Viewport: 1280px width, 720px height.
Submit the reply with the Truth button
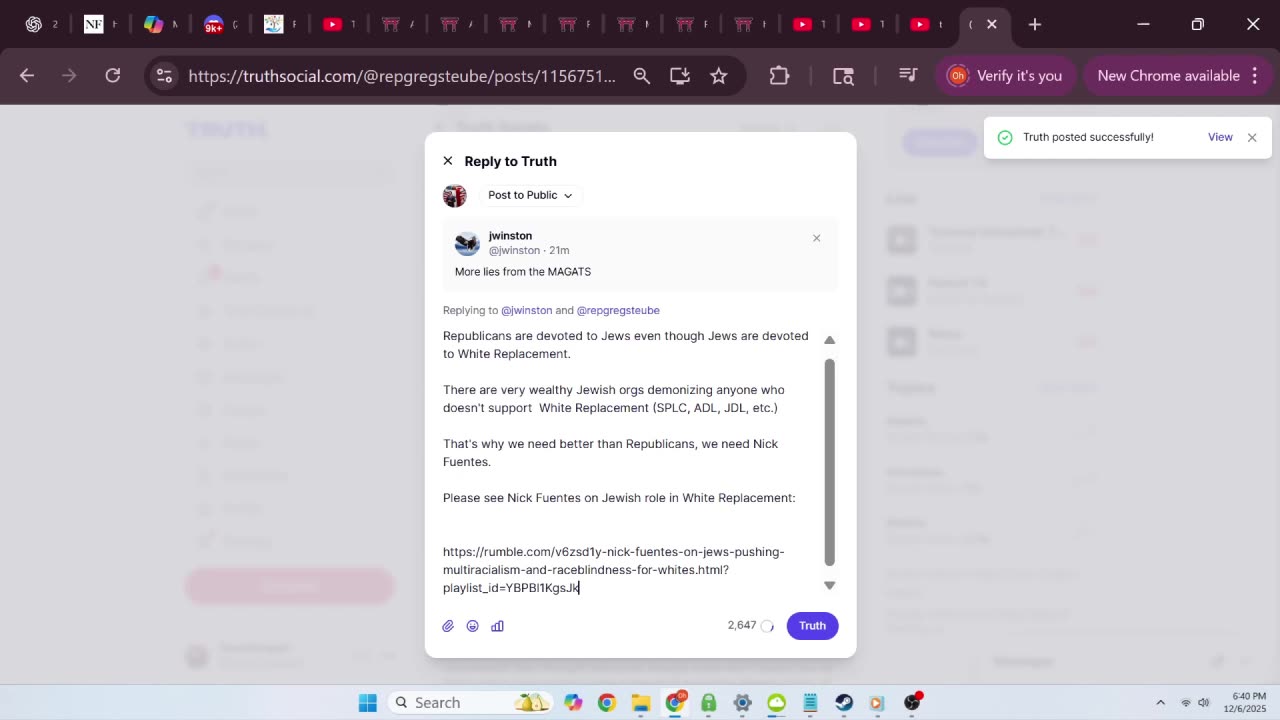[x=812, y=626]
